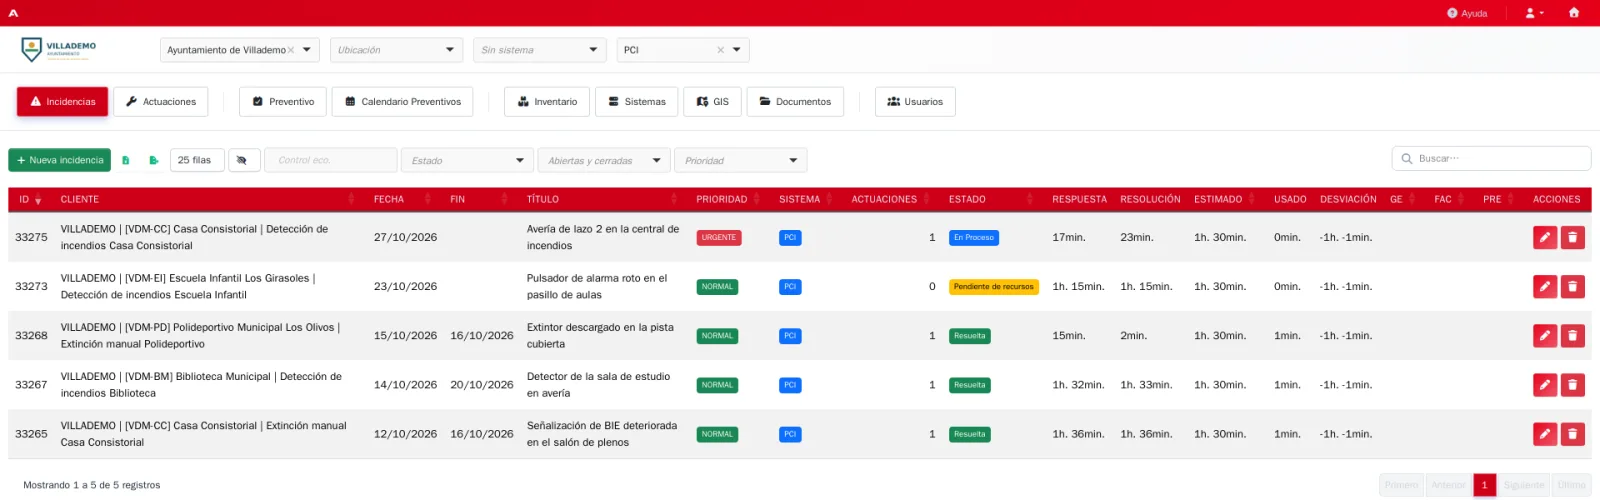Click the Último pagination button

pyautogui.click(x=1571, y=485)
